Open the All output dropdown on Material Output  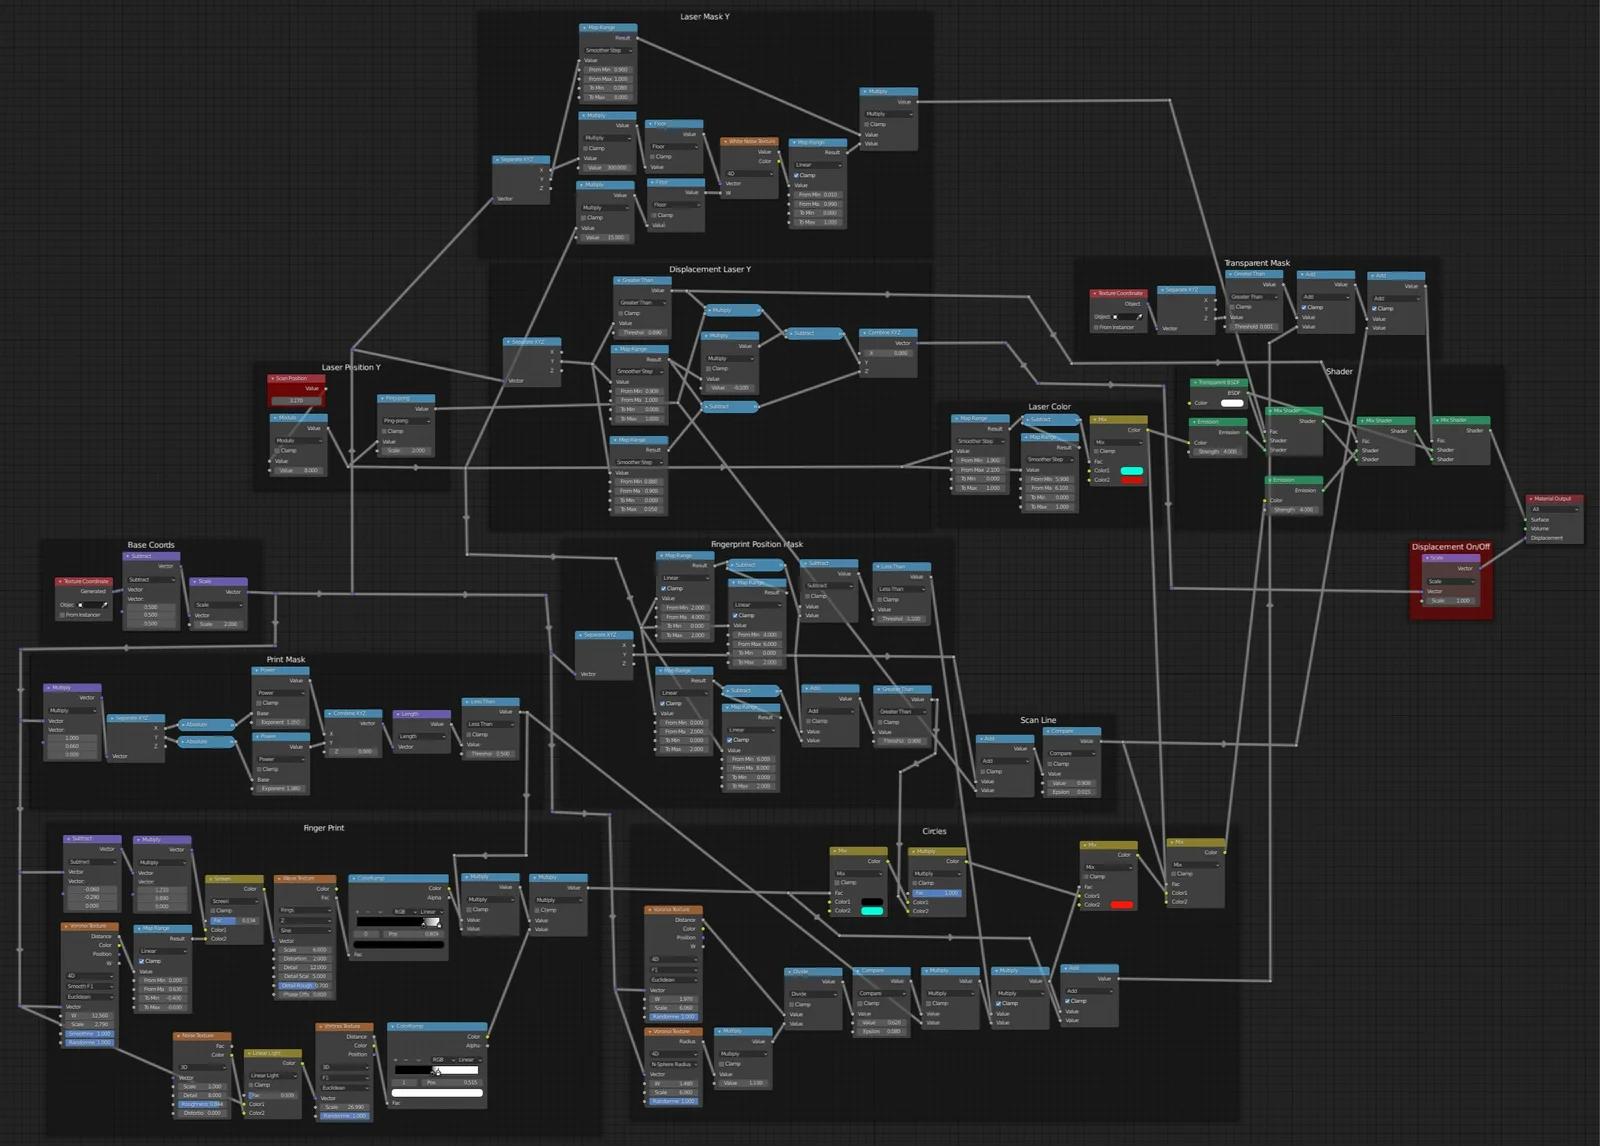(x=1555, y=510)
